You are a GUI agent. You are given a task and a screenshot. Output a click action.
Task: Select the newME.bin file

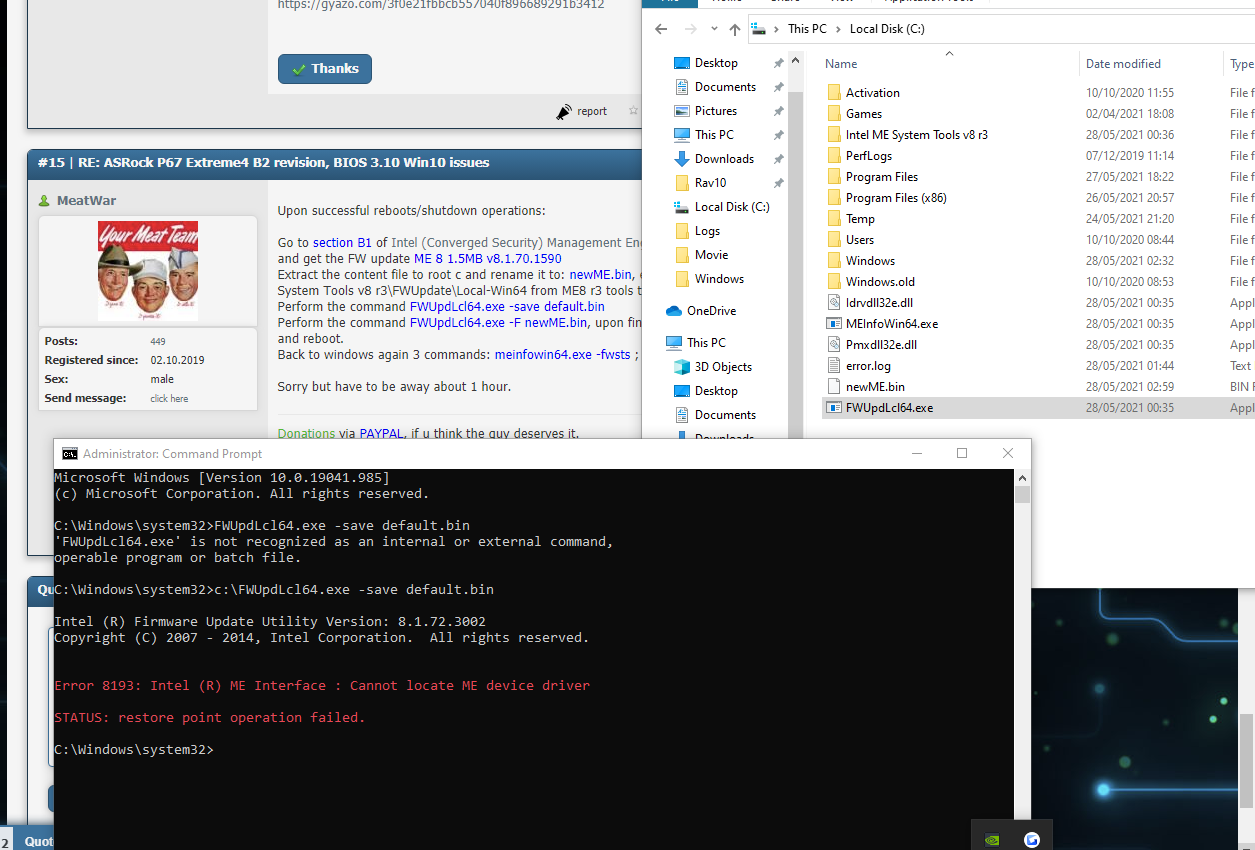tap(874, 387)
